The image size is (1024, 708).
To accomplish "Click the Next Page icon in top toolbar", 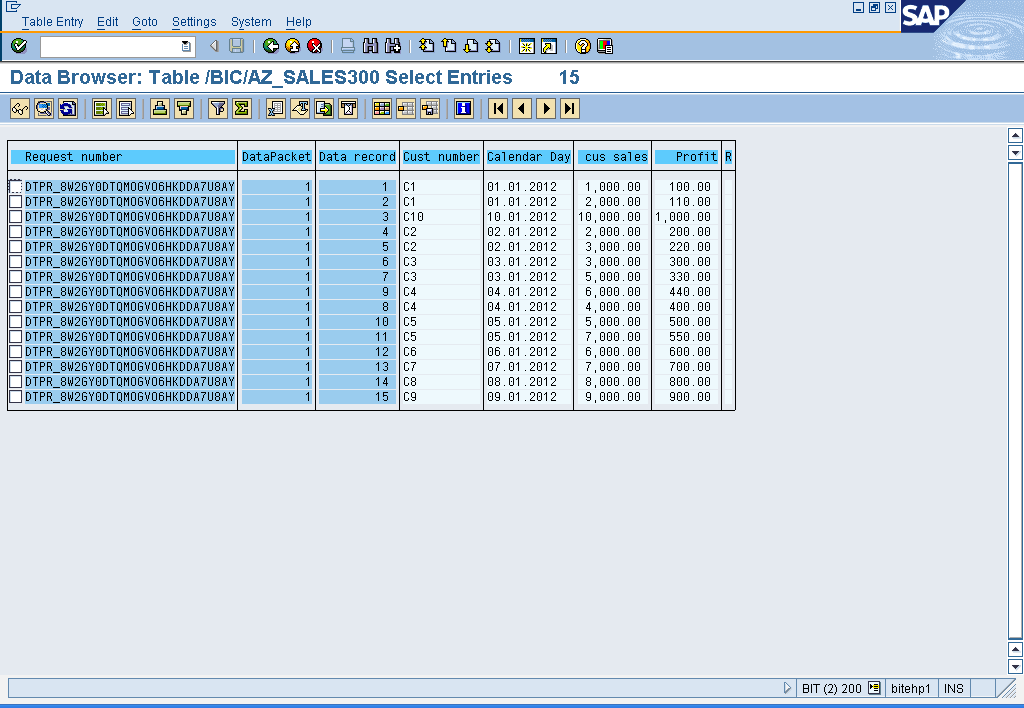I will pos(471,46).
